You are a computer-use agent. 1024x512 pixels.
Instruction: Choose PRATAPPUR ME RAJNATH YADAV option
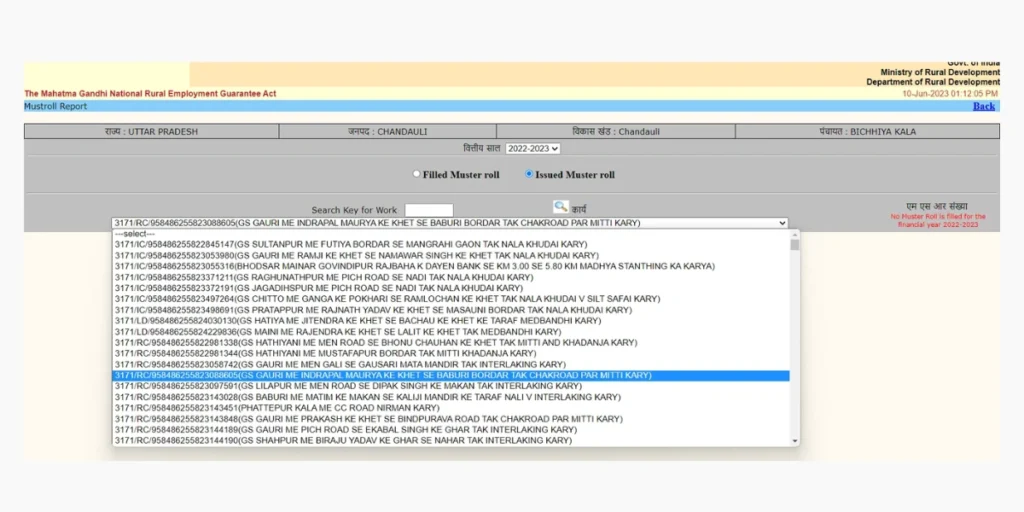[451, 310]
